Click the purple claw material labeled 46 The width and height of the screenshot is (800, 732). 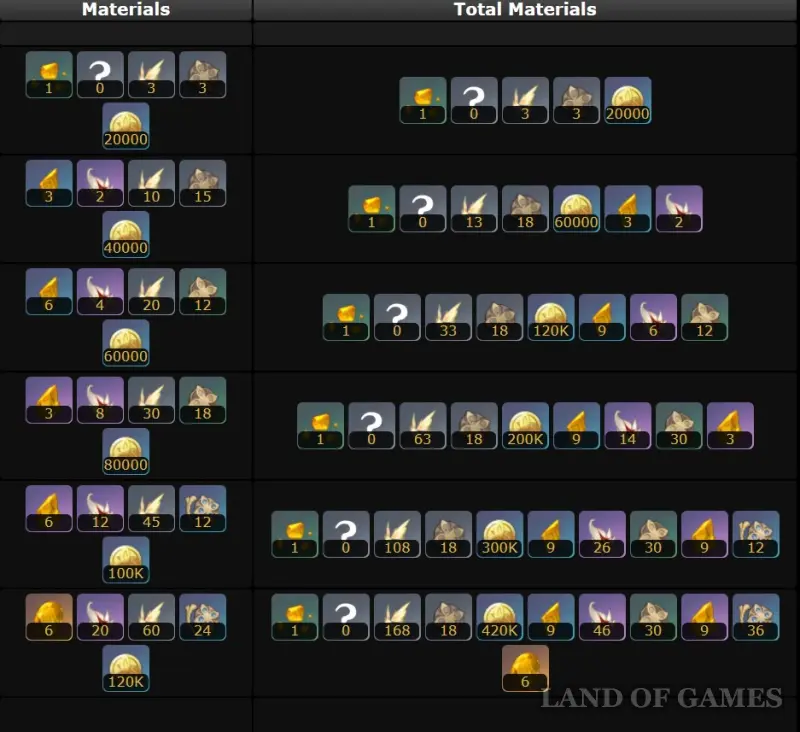tap(602, 617)
